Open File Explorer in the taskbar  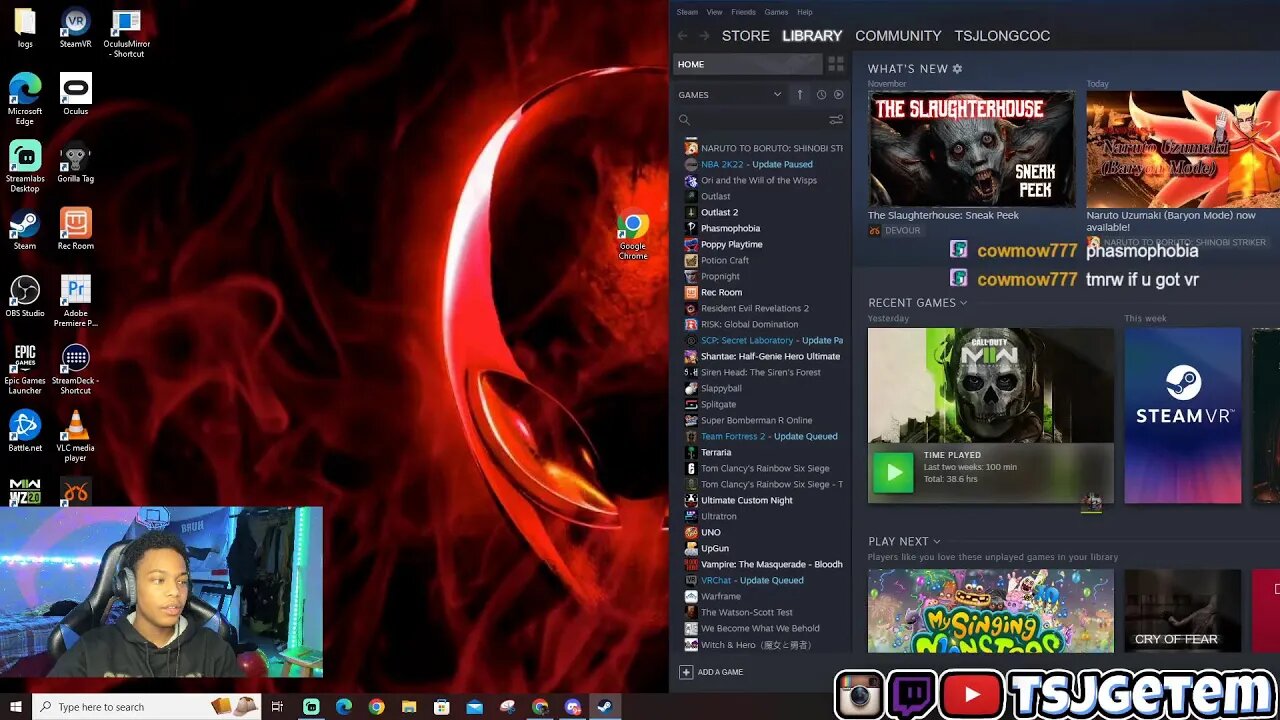[409, 707]
